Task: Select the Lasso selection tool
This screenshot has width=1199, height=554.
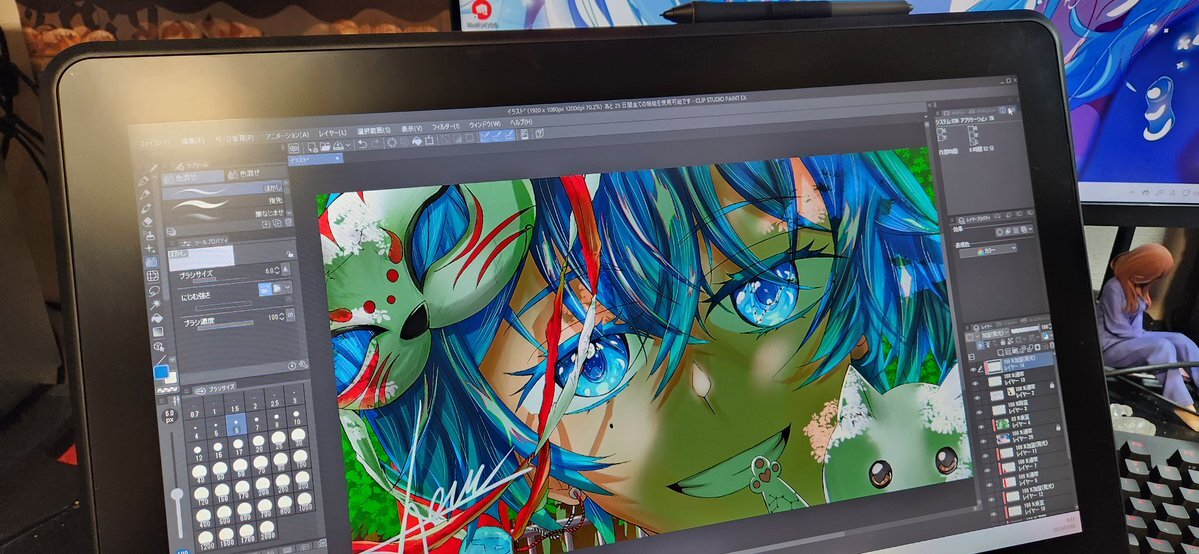Action: [154, 290]
